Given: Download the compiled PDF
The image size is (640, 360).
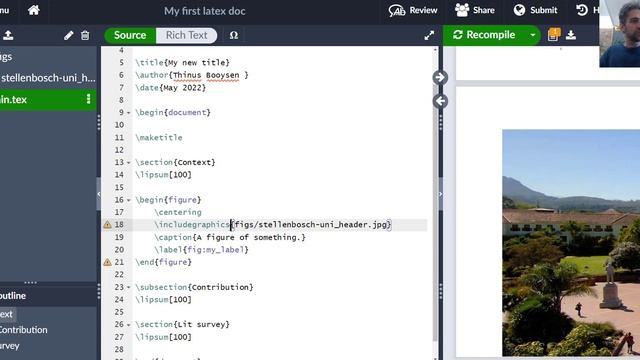Looking at the screenshot, I should (571, 35).
